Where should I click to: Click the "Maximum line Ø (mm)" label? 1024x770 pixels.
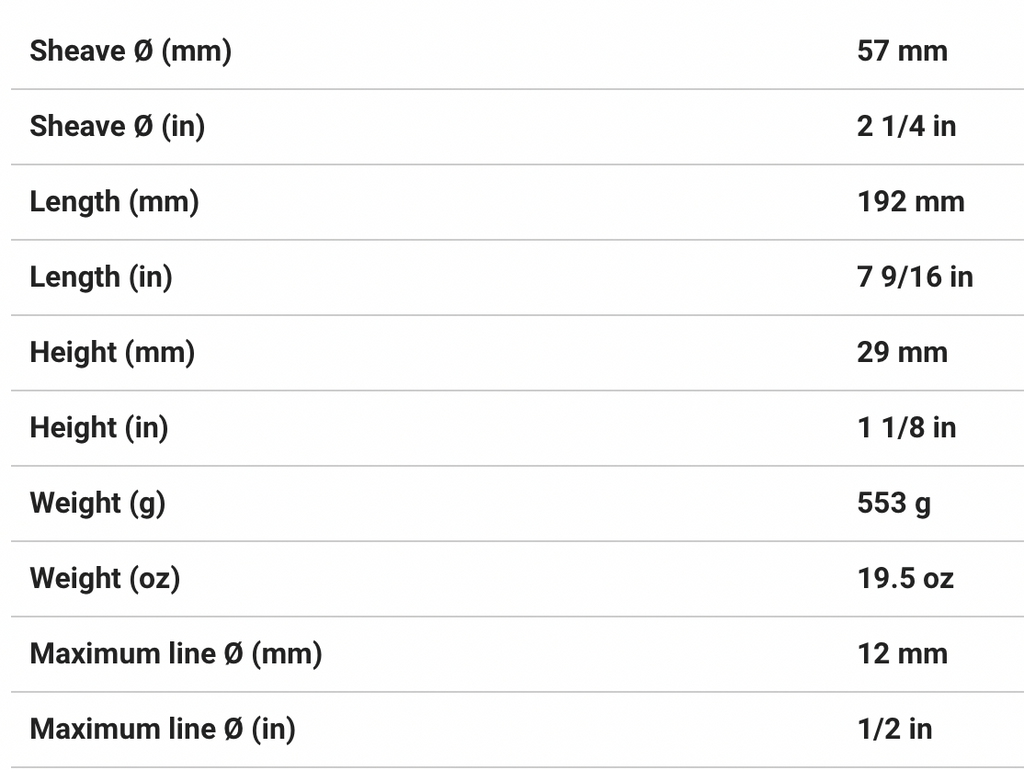click(176, 653)
